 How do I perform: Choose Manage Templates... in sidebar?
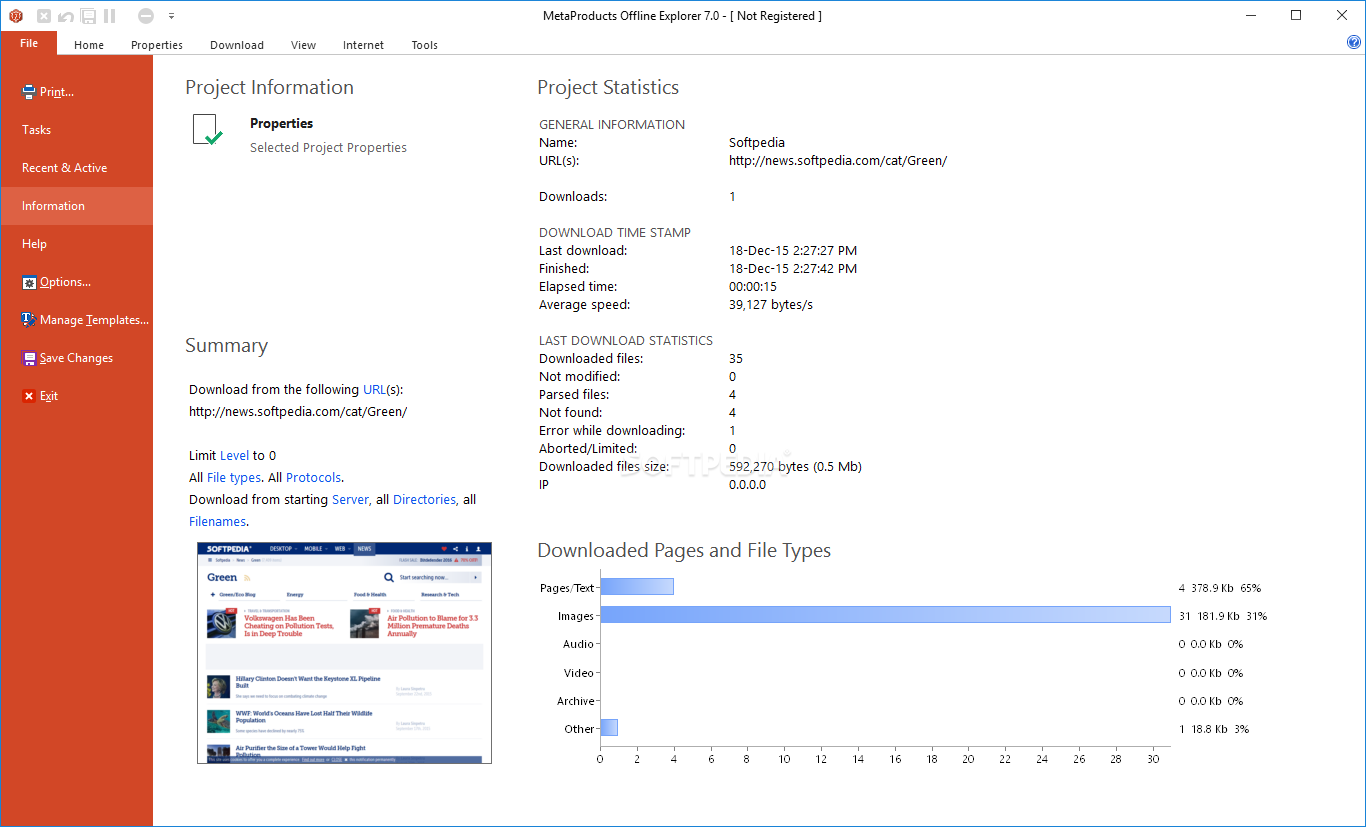tap(77, 320)
